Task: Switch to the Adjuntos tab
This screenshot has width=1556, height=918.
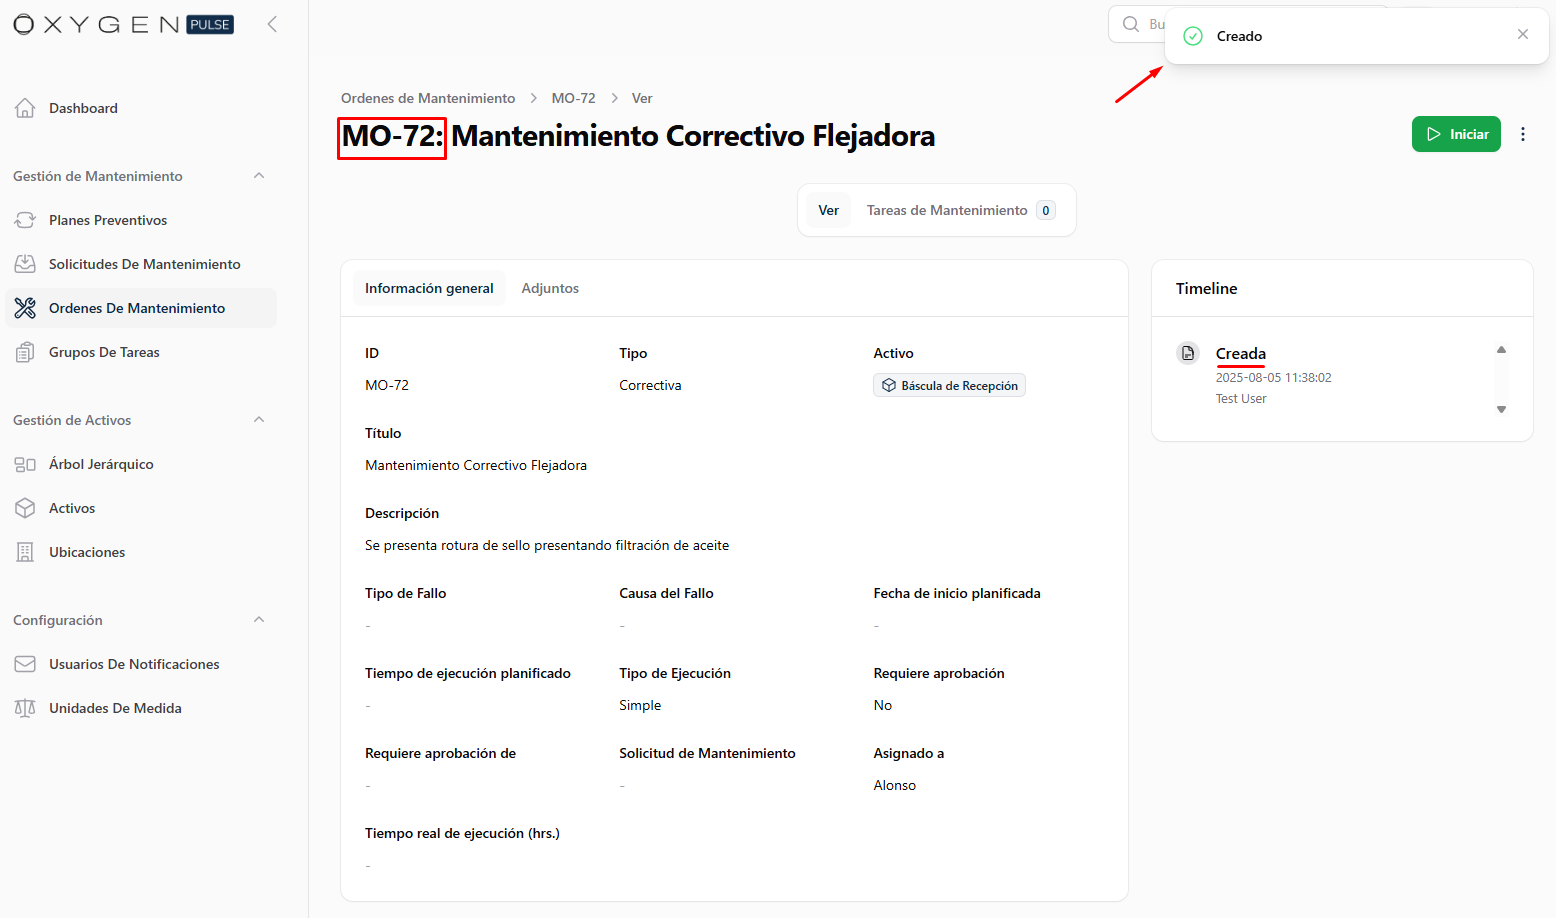Action: pos(550,288)
